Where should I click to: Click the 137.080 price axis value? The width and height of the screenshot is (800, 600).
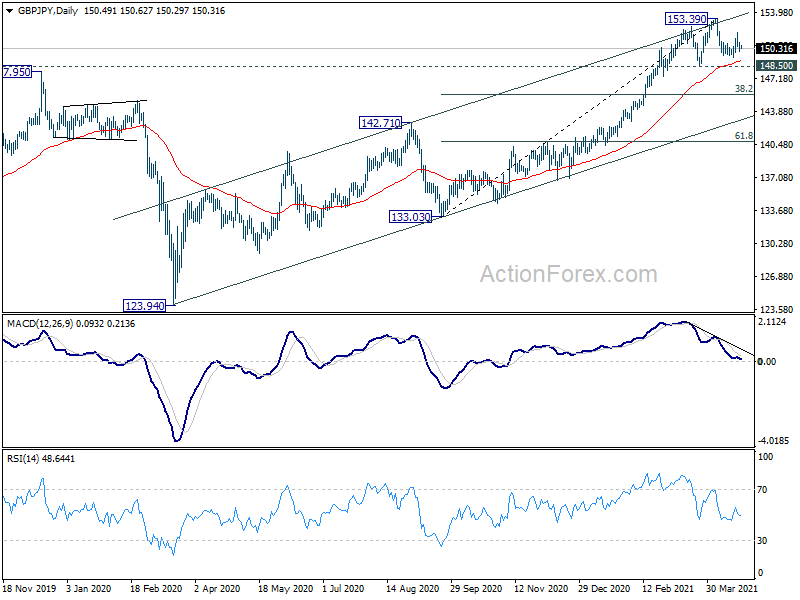pyautogui.click(x=777, y=178)
